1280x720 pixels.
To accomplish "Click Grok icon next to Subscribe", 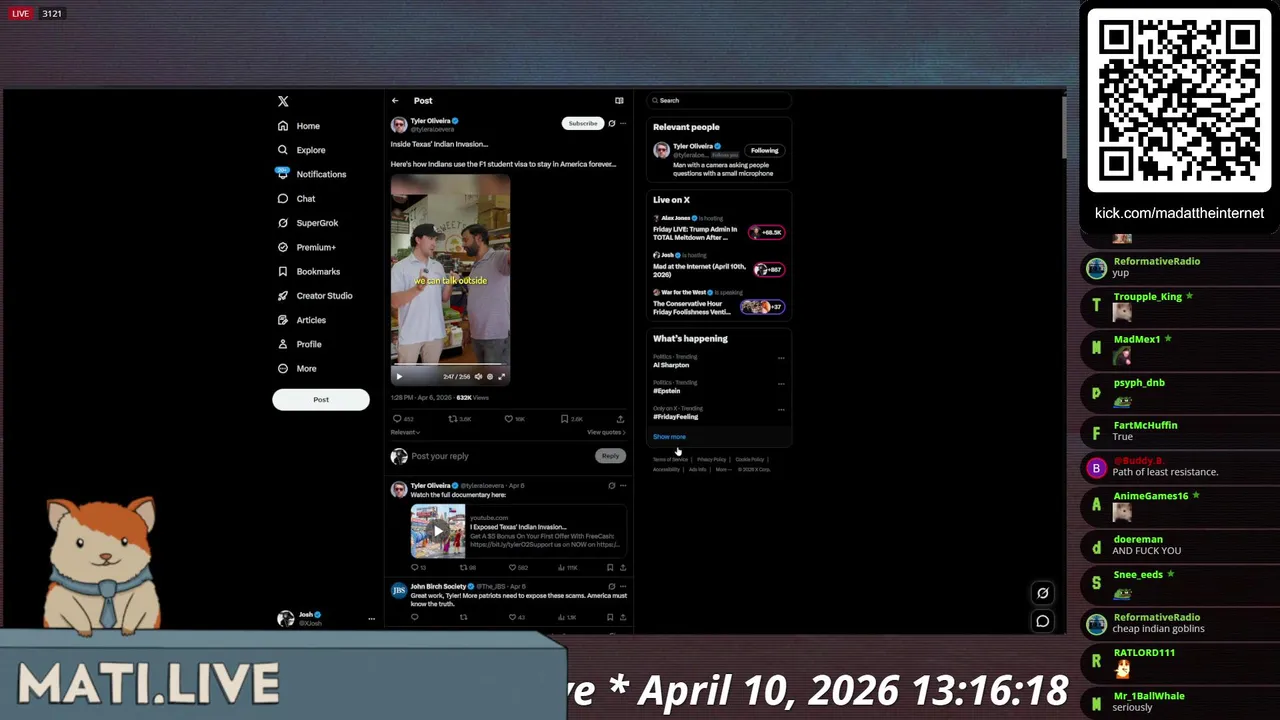I will (x=612, y=123).
